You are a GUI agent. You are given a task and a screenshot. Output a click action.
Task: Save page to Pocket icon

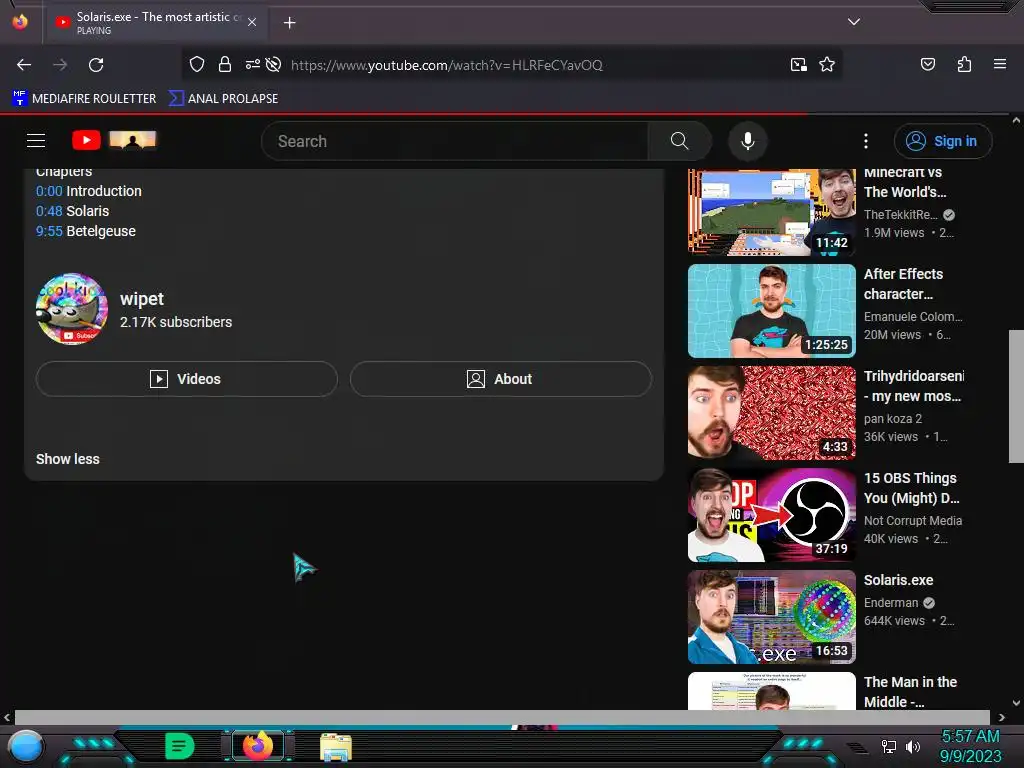point(927,64)
